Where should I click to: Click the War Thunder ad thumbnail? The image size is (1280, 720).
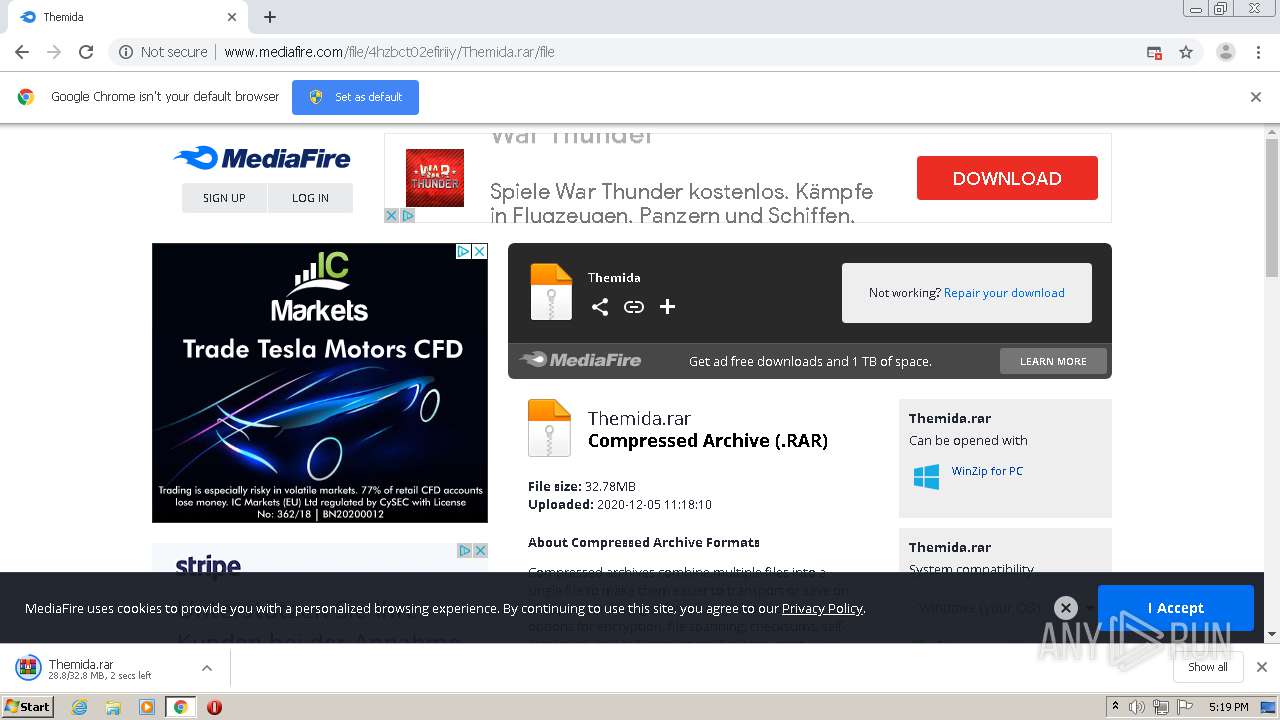pos(435,178)
